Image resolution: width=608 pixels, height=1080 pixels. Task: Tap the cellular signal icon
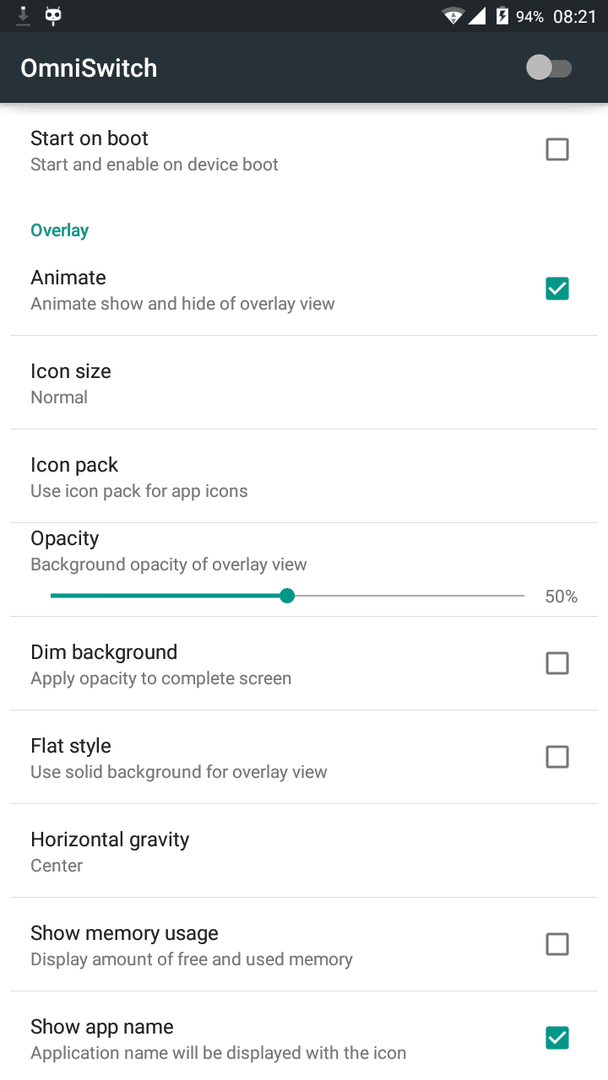pos(476,16)
